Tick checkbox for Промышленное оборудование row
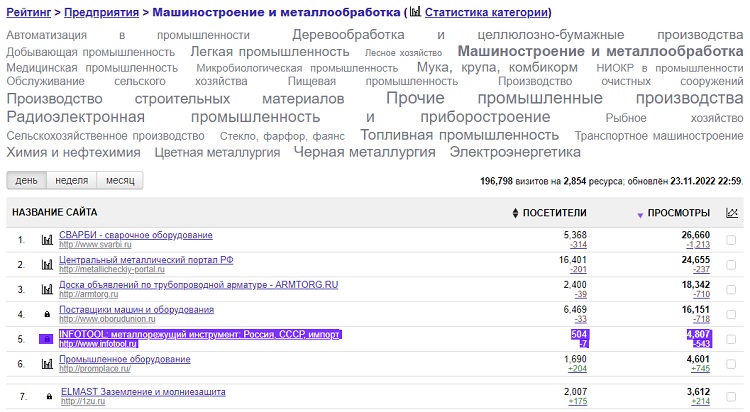The height and width of the screenshot is (412, 750). point(731,364)
